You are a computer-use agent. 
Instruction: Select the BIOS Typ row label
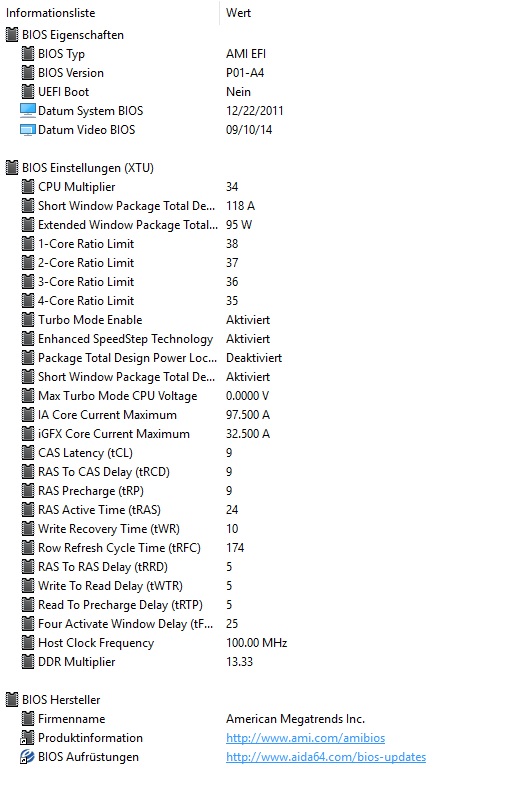coord(61,54)
